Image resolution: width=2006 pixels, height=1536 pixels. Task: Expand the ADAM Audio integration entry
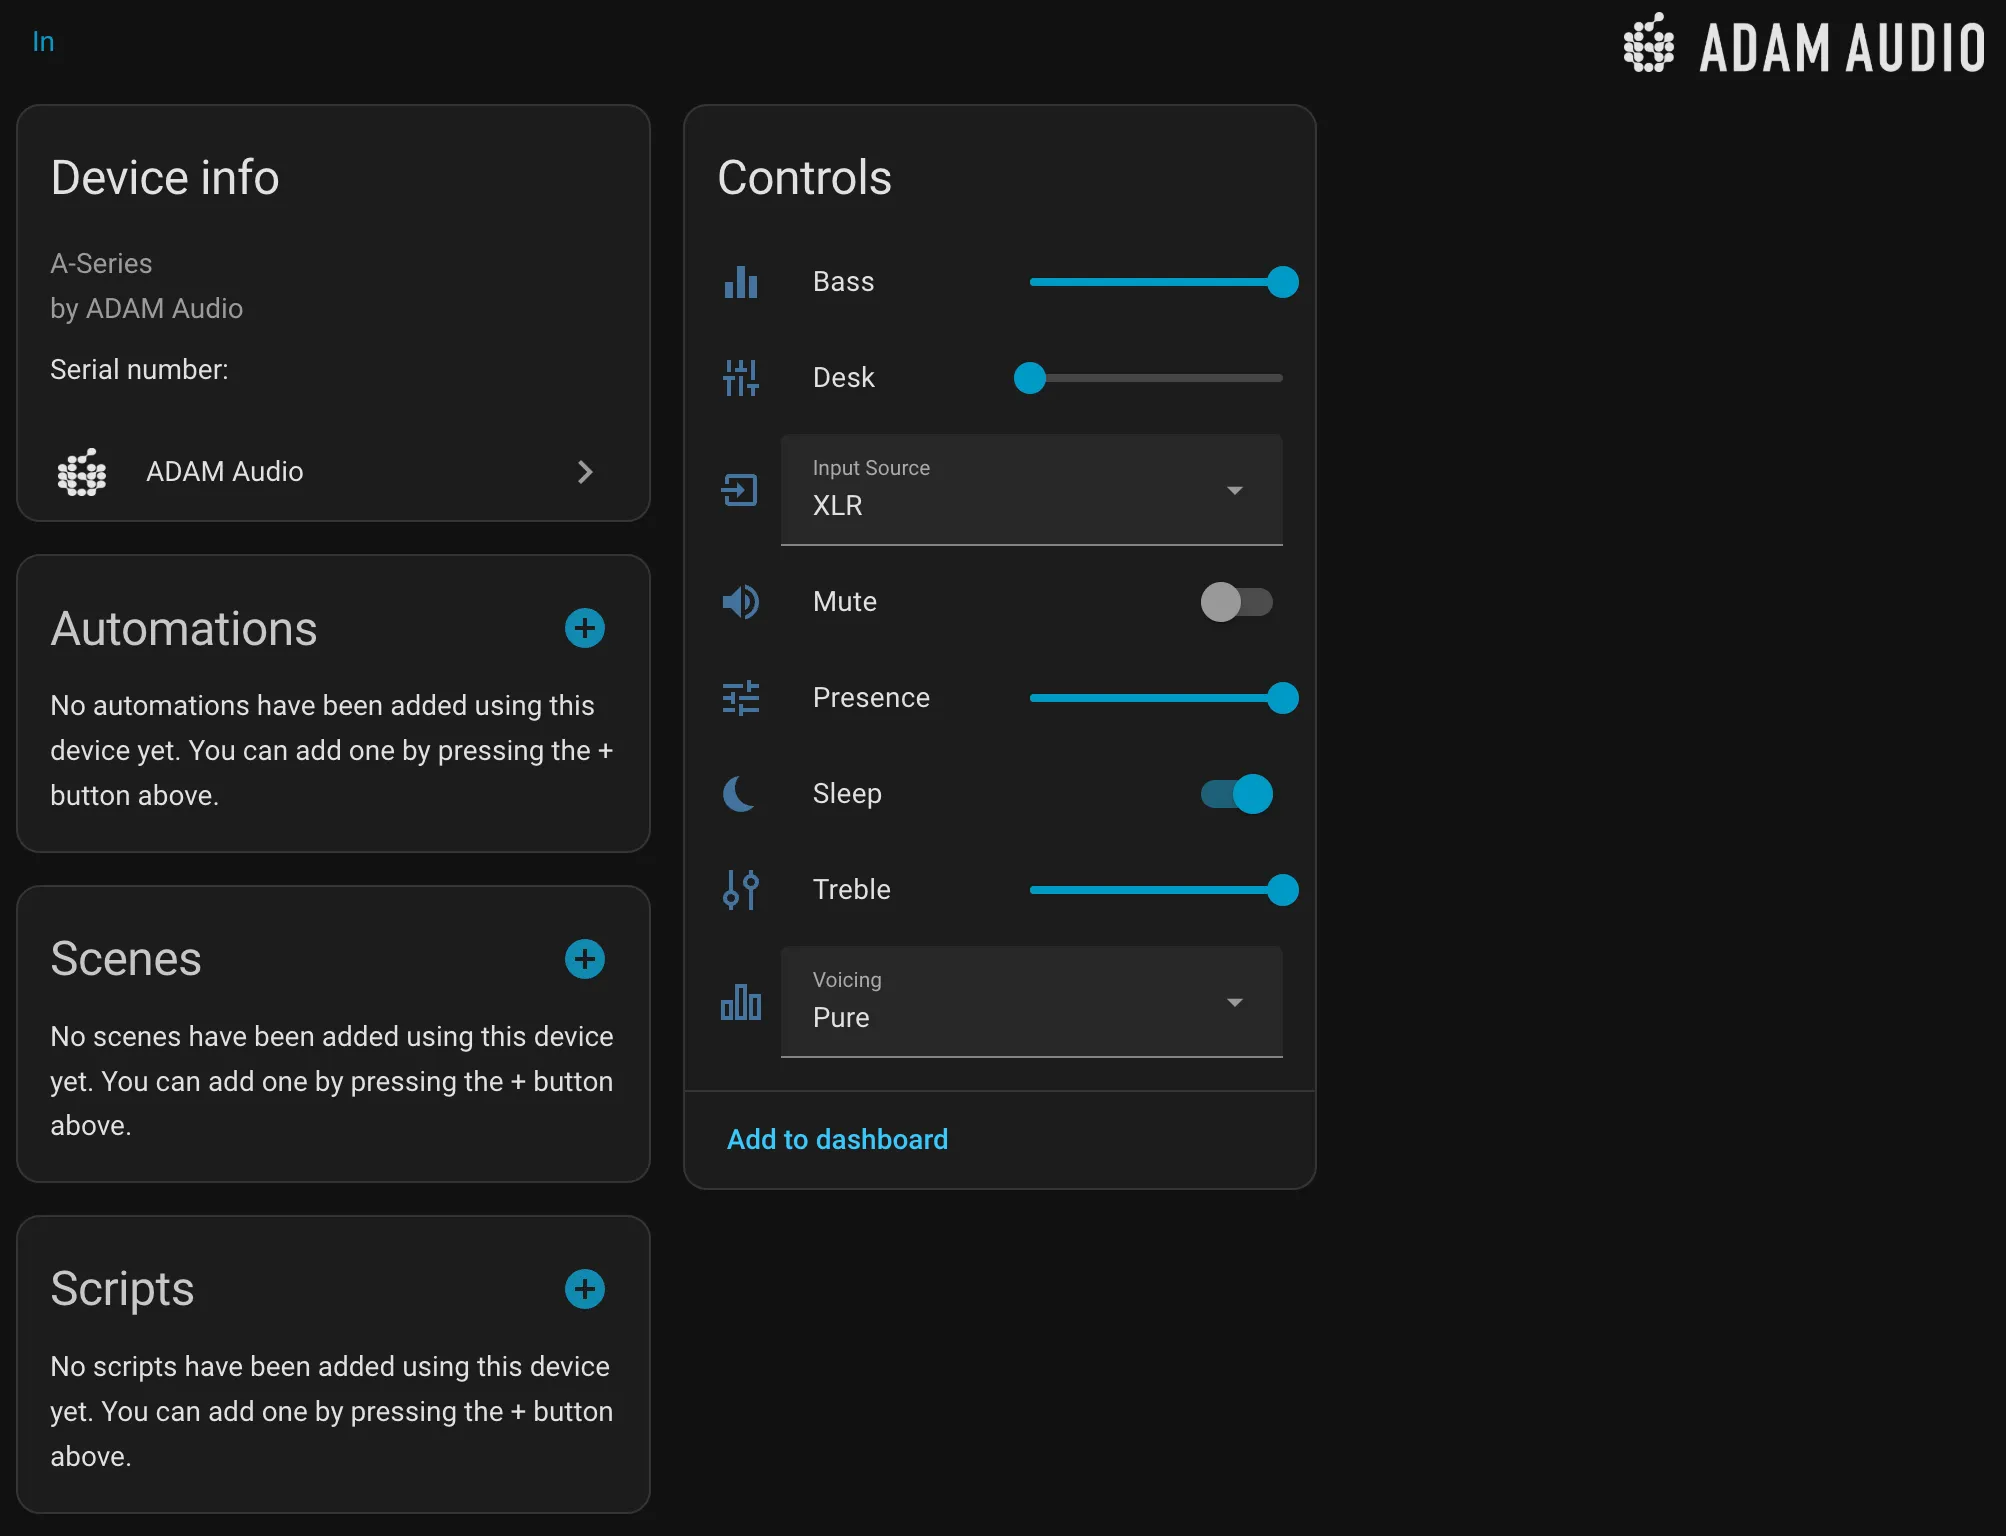tap(332, 472)
